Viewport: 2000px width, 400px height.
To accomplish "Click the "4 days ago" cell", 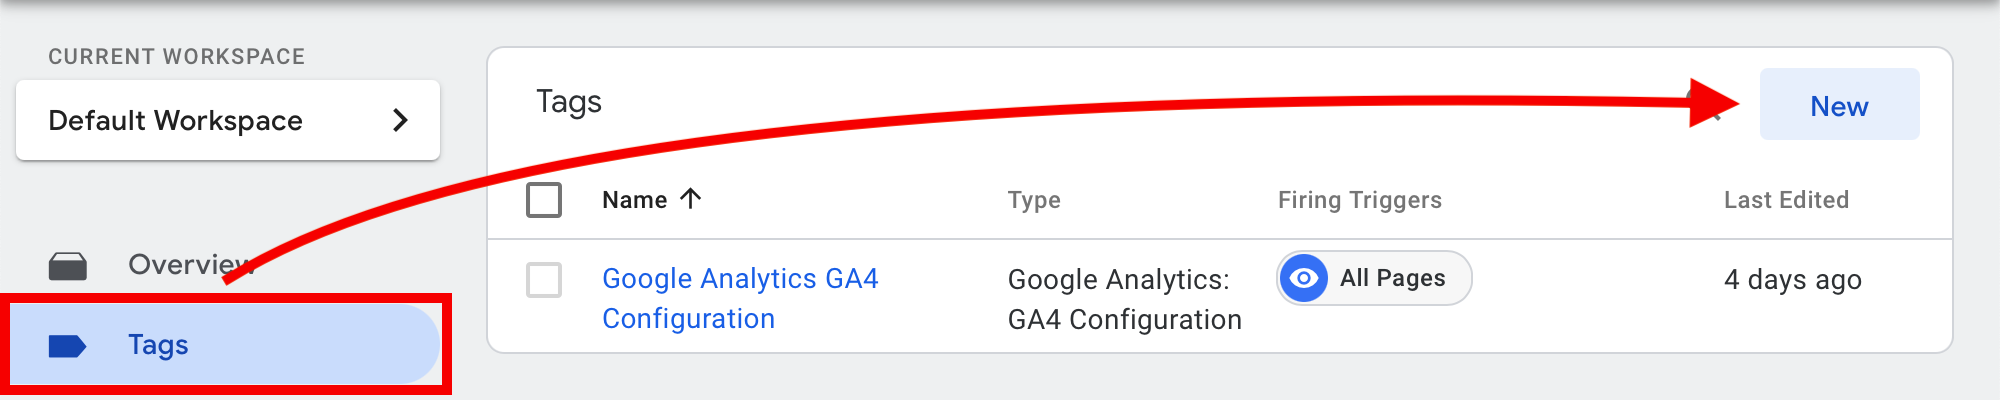I will click(1792, 280).
